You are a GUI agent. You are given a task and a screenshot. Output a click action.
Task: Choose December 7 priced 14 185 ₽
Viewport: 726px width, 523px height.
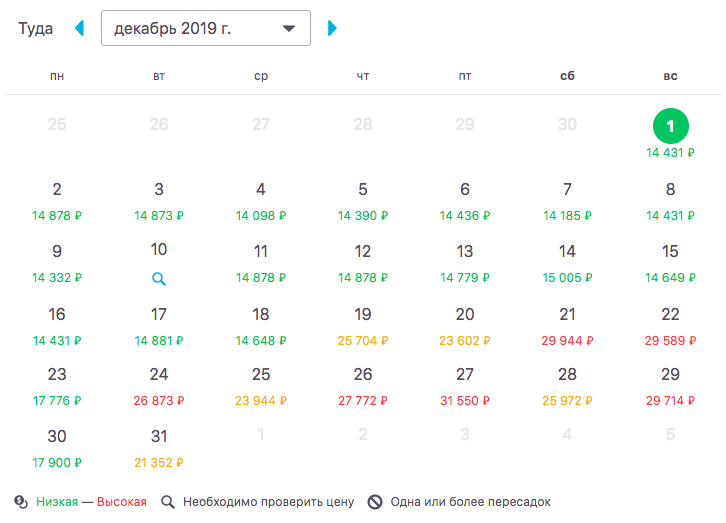coord(567,200)
